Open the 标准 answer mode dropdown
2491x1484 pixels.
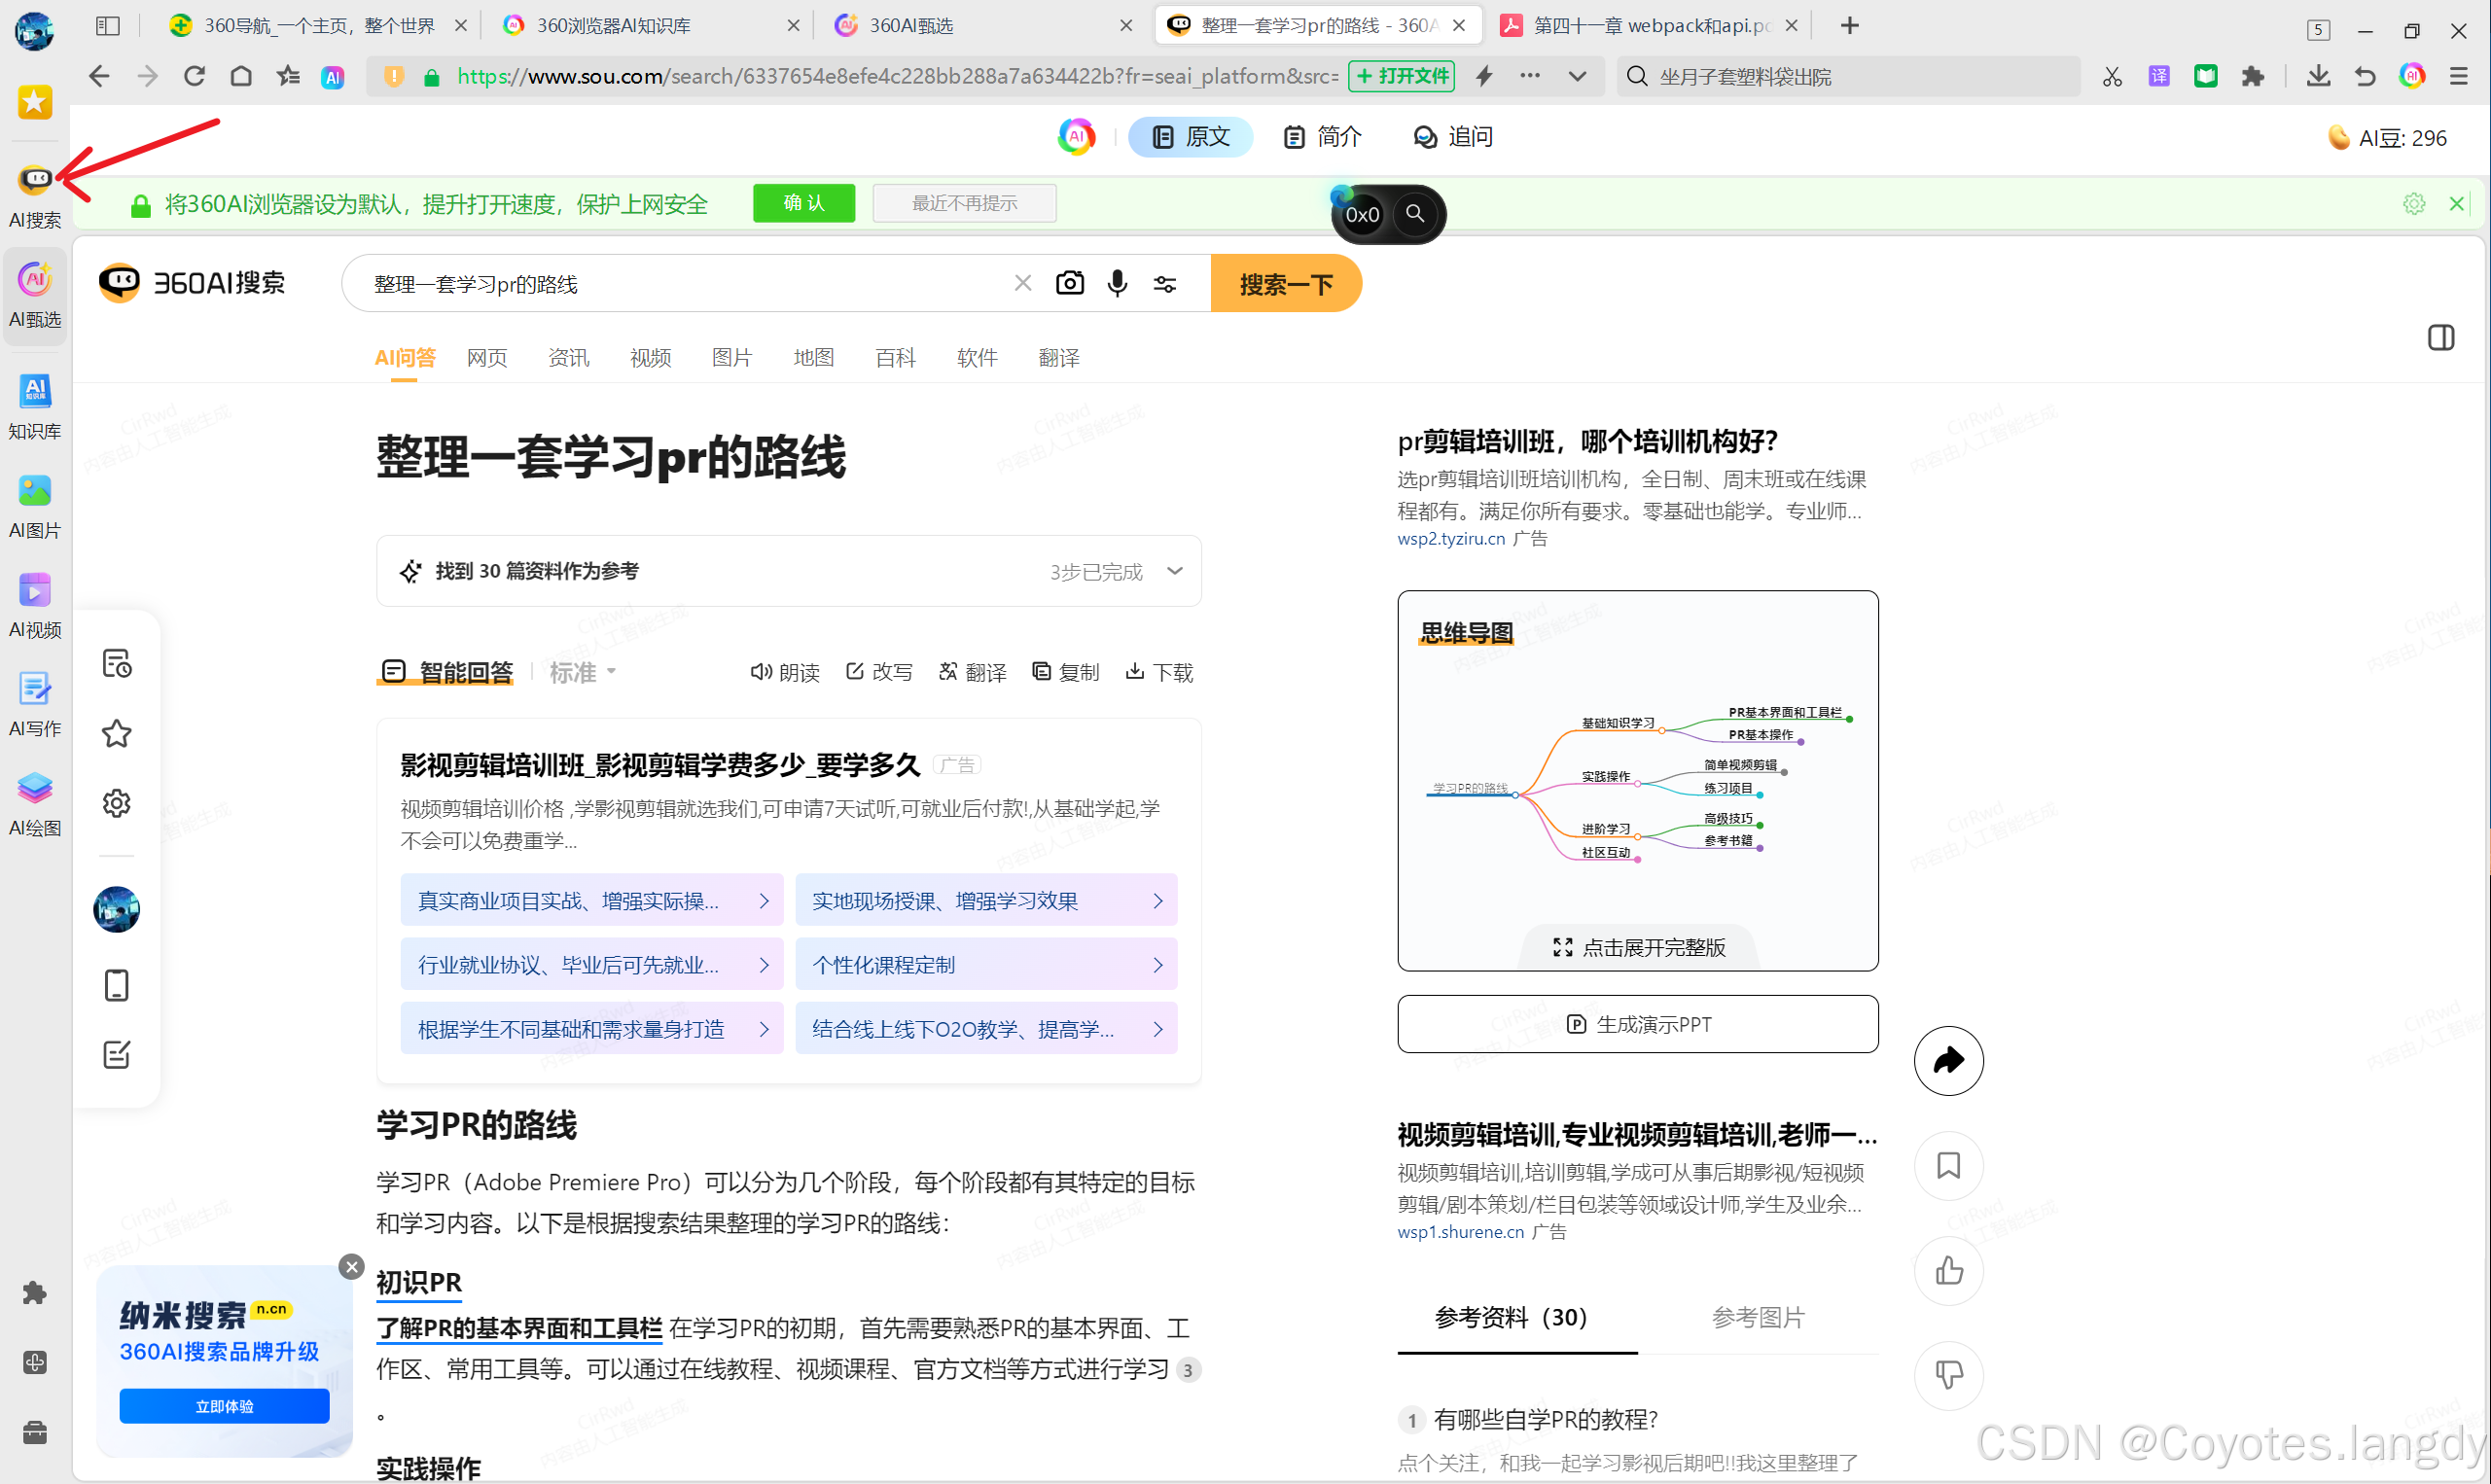582,672
